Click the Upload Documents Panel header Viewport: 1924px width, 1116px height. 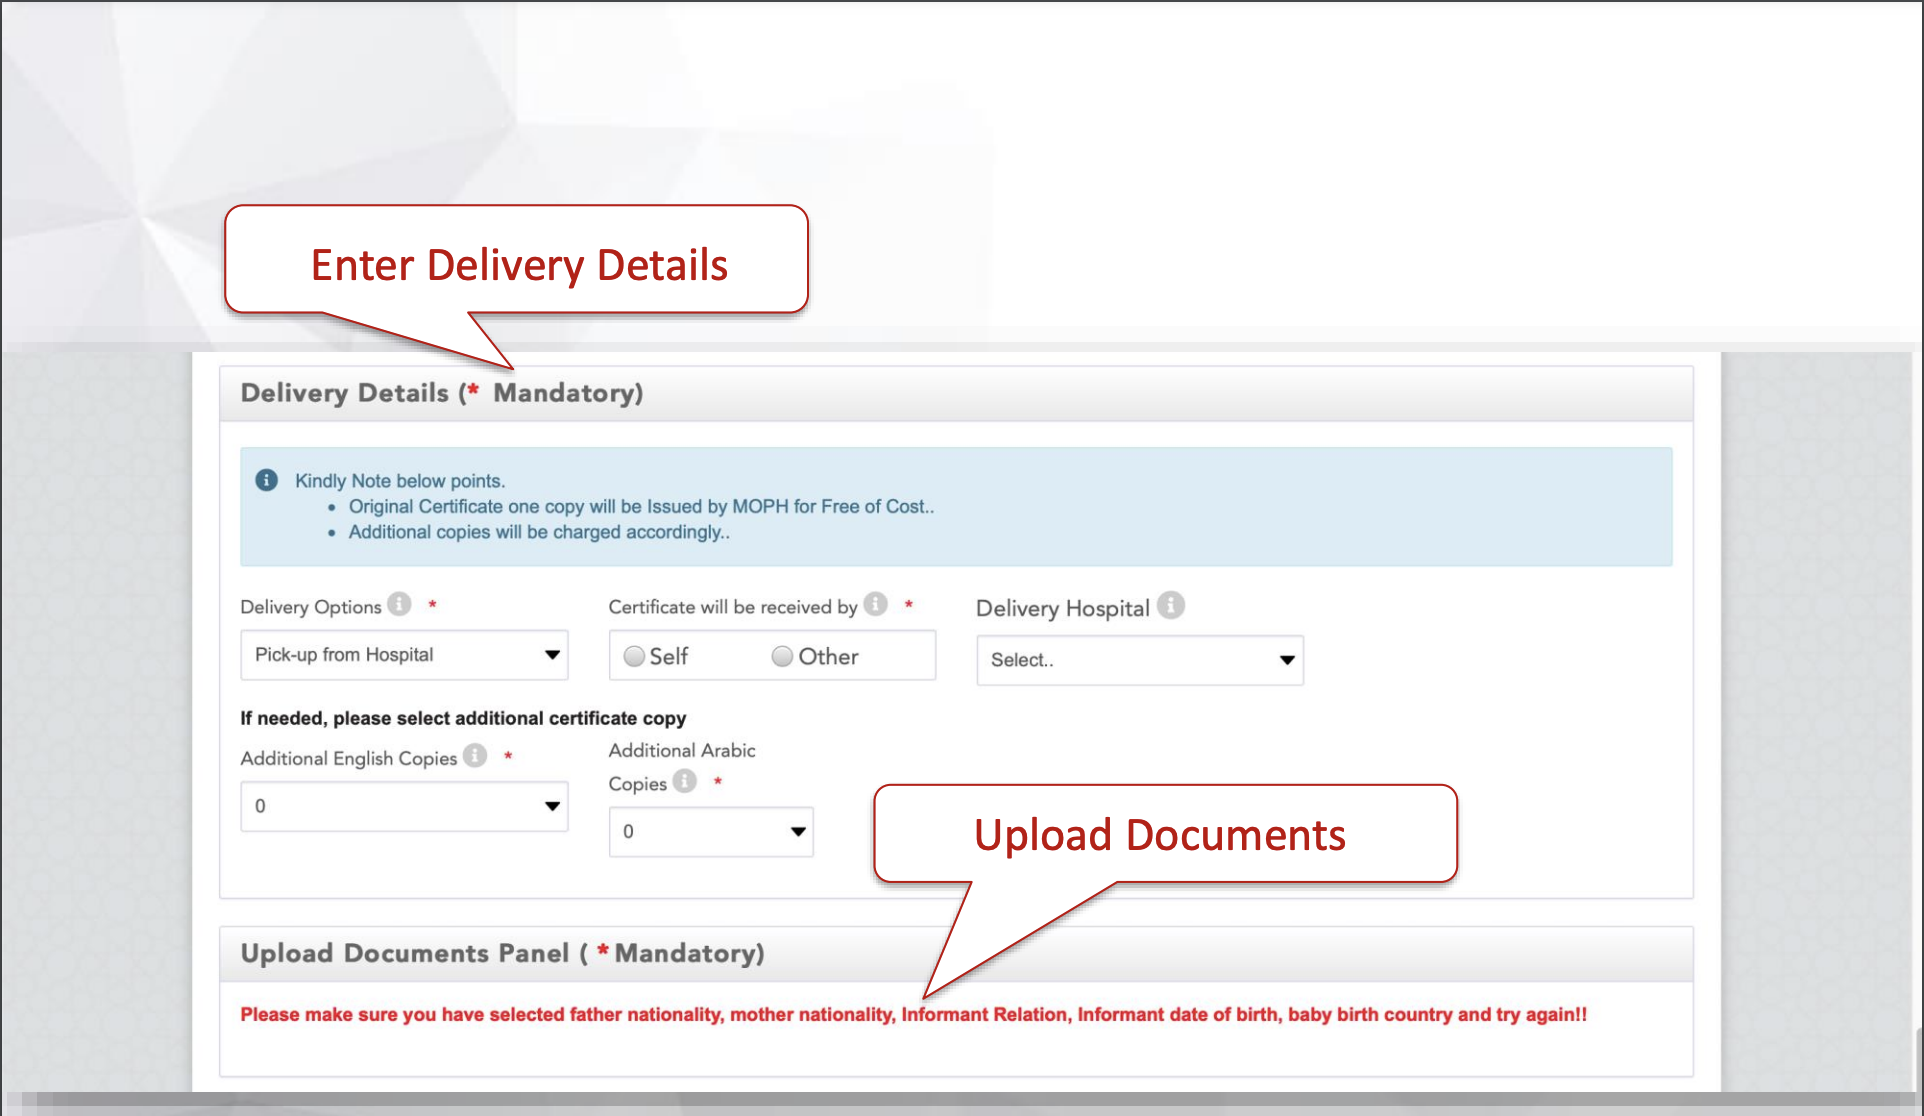pyautogui.click(x=502, y=953)
